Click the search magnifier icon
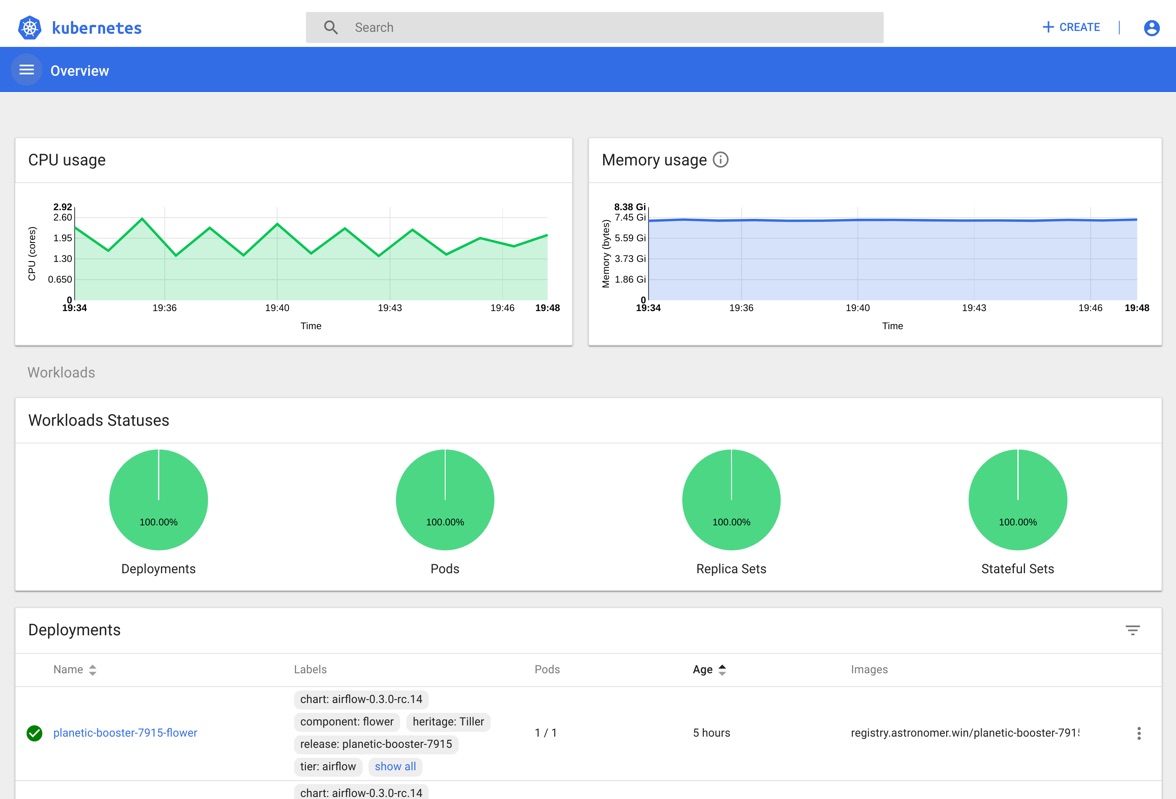The height and width of the screenshot is (799, 1176). (x=331, y=28)
